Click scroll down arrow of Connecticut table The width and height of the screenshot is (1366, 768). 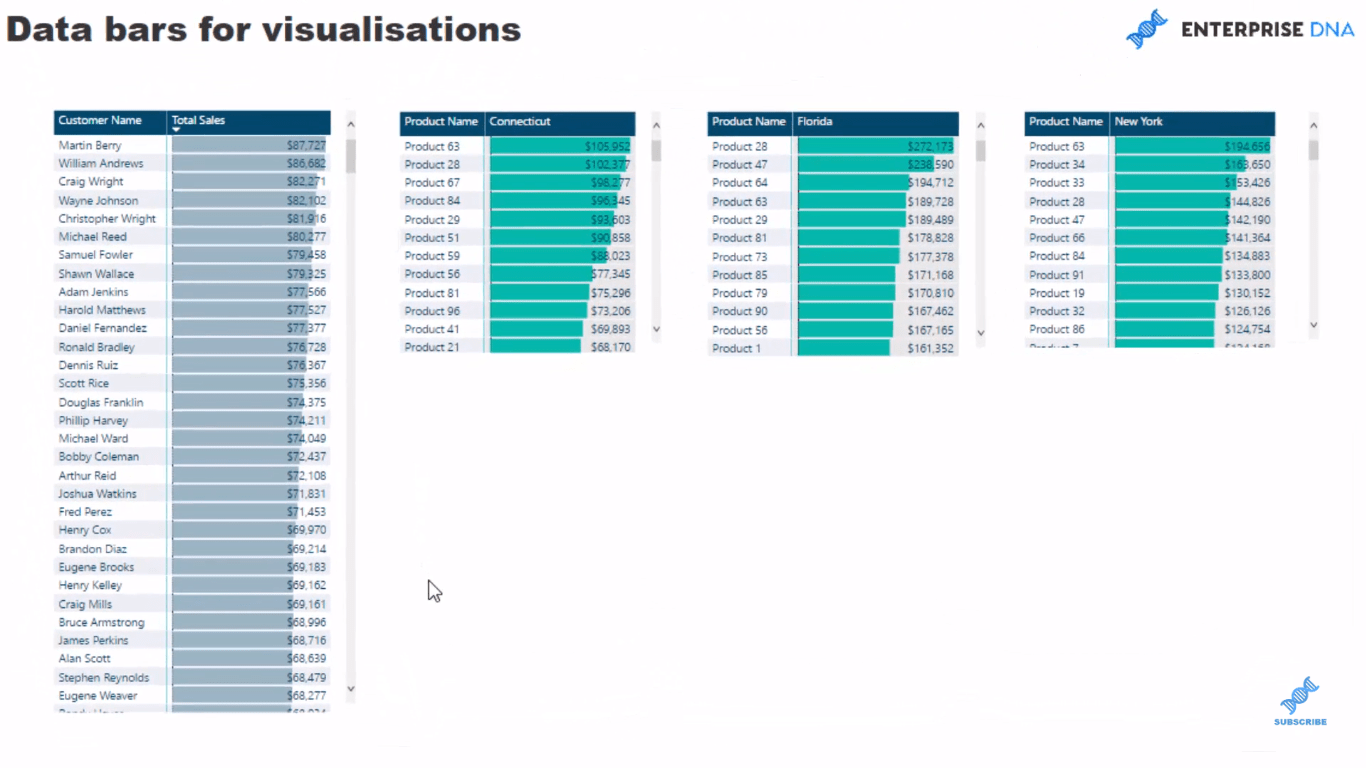656,328
